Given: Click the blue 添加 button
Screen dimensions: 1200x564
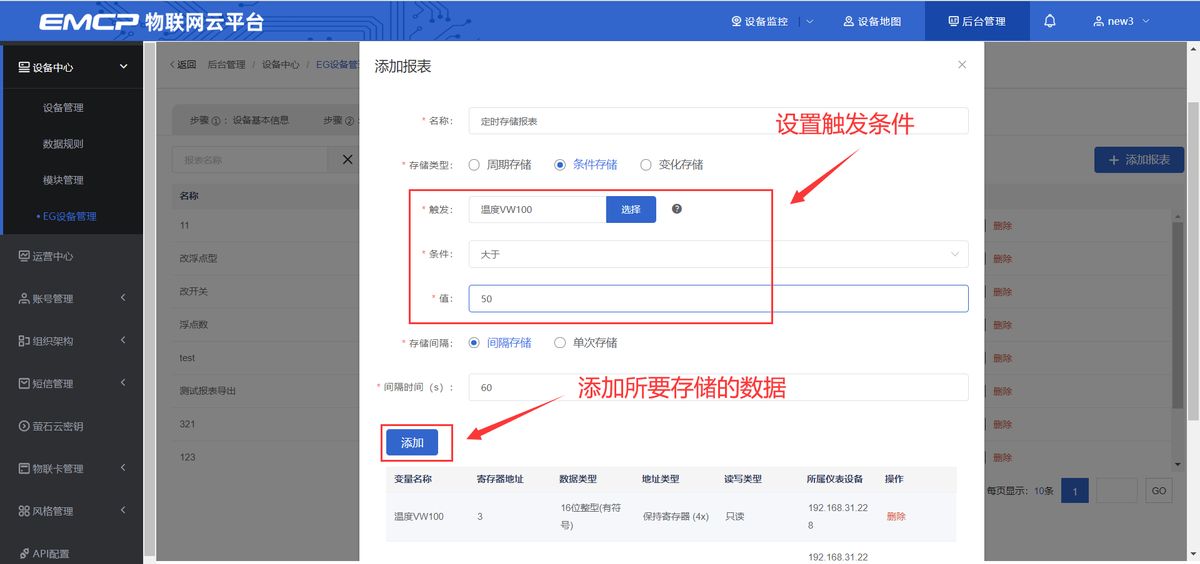Looking at the screenshot, I should tap(412, 443).
